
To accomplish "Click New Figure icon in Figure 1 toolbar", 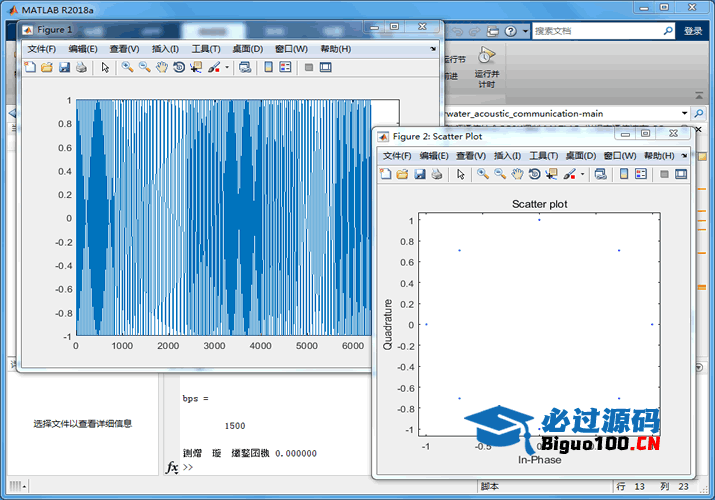I will click(30, 67).
